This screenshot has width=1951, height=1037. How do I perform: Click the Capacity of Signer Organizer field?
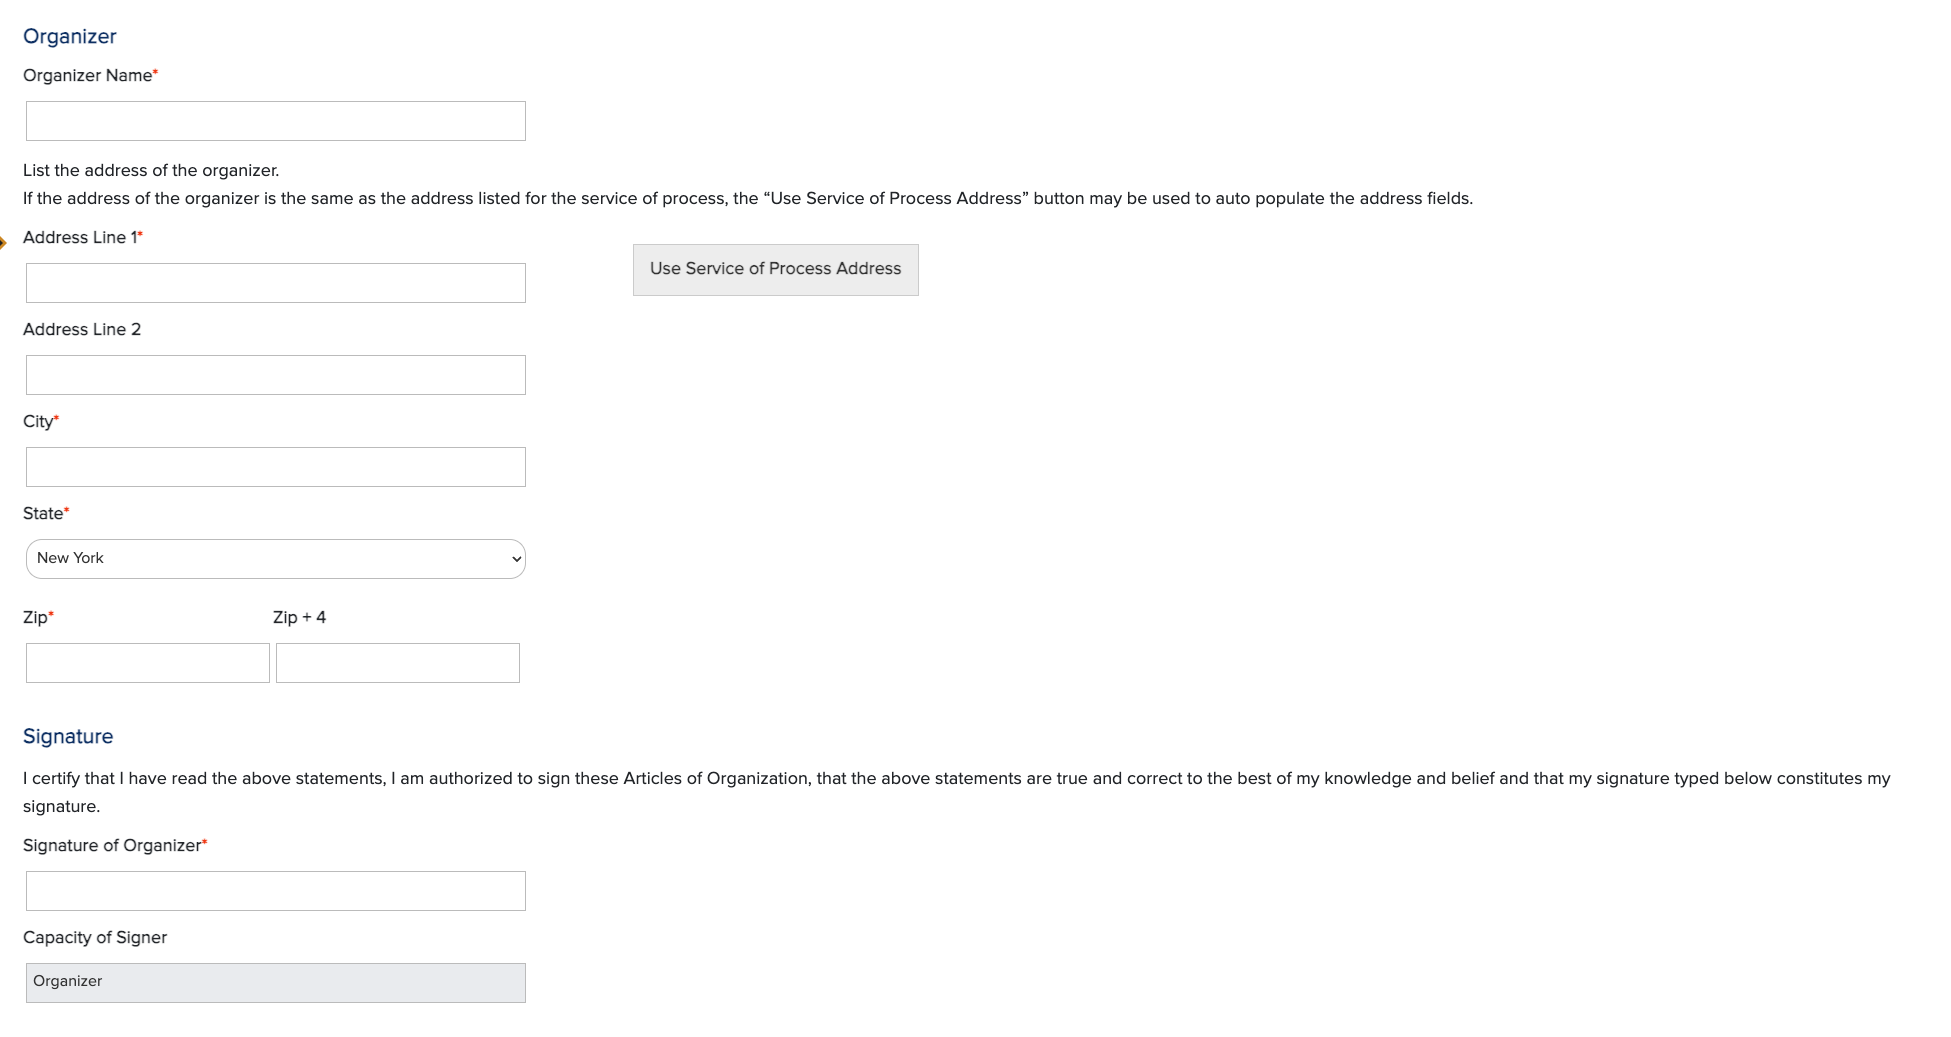tap(276, 983)
